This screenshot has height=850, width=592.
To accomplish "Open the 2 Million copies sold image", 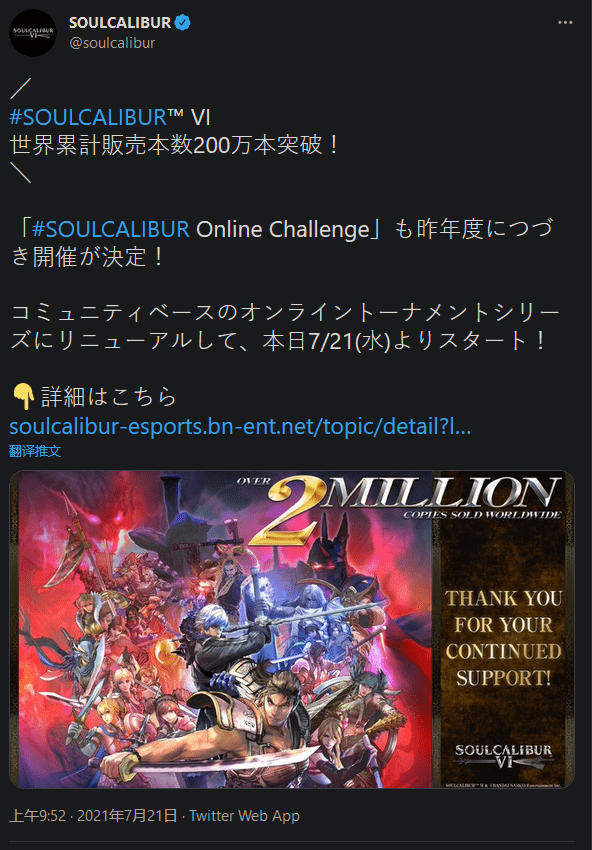I will 292,629.
